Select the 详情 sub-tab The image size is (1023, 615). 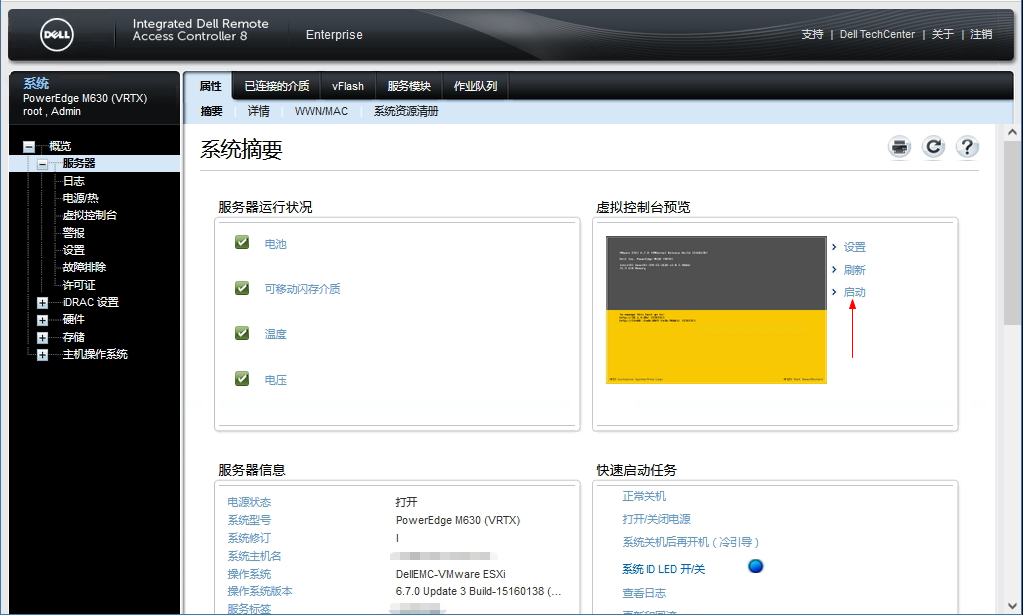click(258, 112)
